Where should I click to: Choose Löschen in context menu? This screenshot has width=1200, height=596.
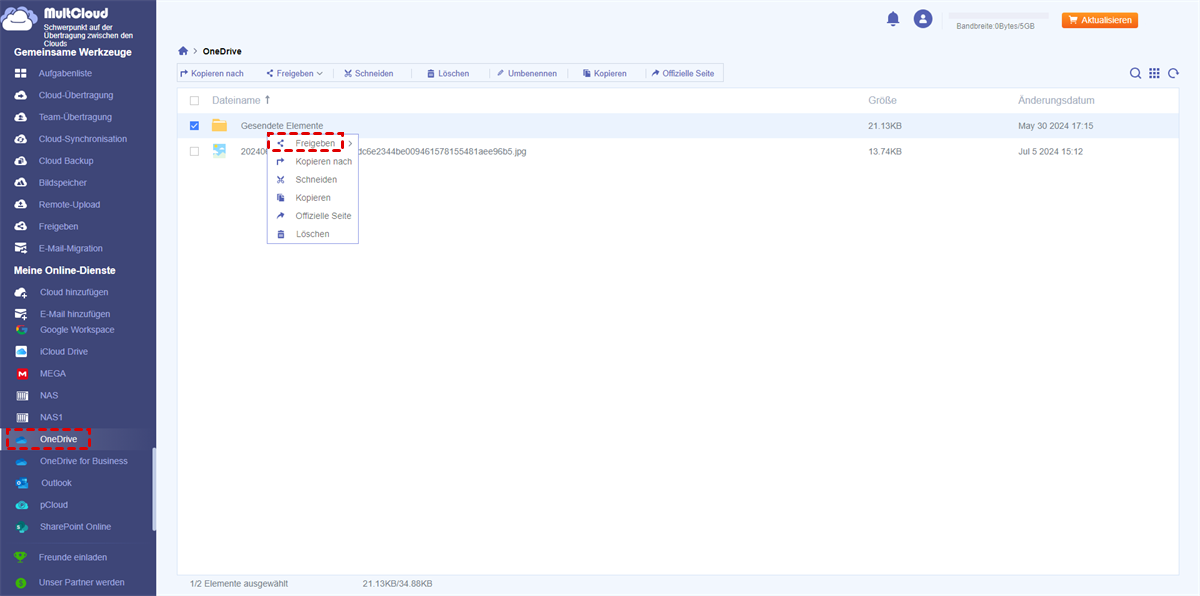(x=313, y=234)
